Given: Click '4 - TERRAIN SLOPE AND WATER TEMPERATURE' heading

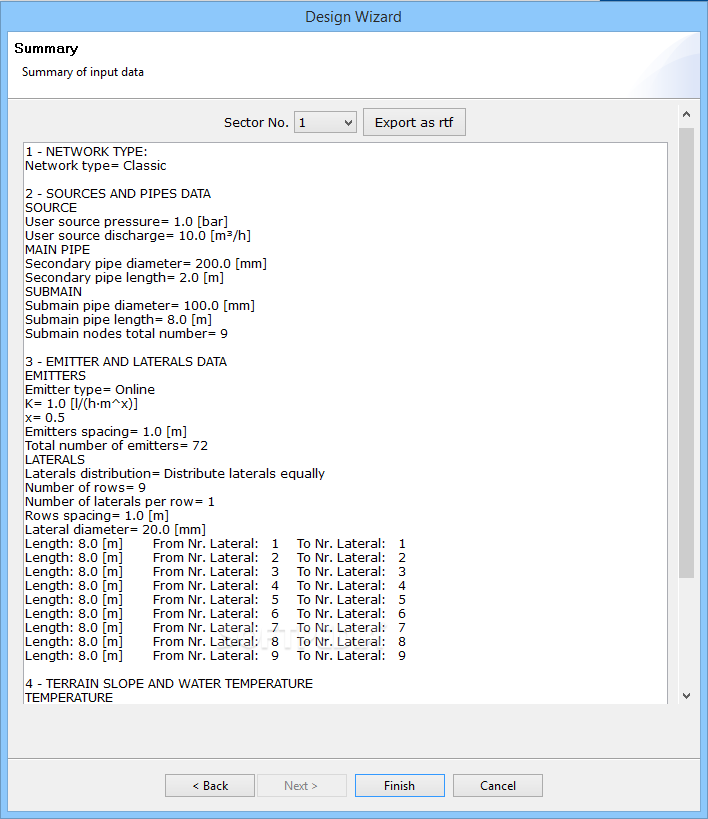Looking at the screenshot, I should (x=169, y=684).
